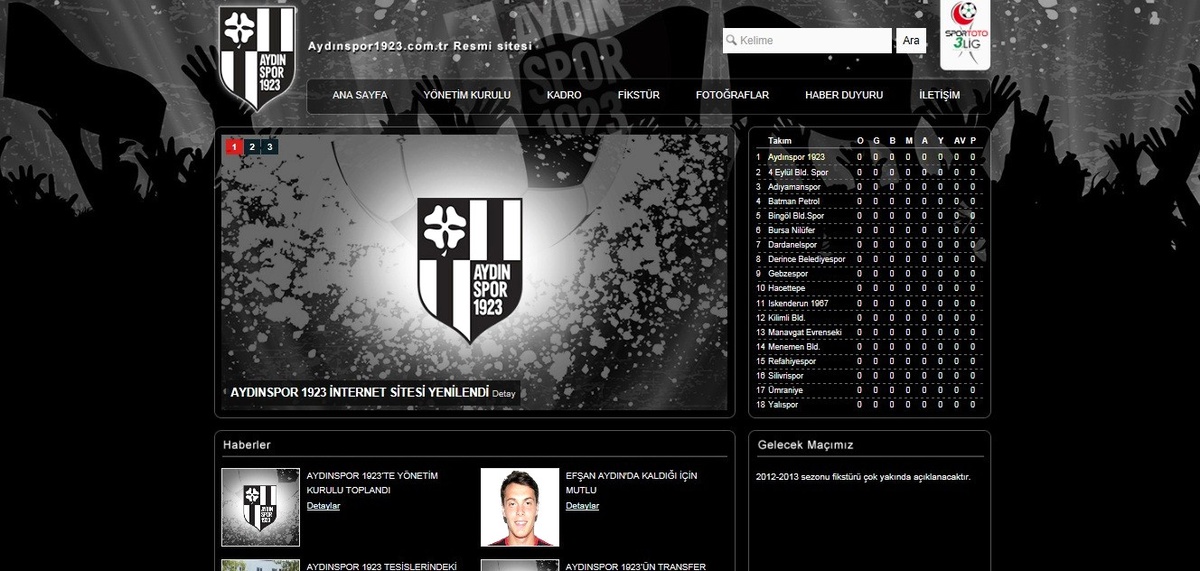This screenshot has height=571, width=1200.
Task: Click 4 Eylül Bld. Spor in standings
Action: [868, 172]
